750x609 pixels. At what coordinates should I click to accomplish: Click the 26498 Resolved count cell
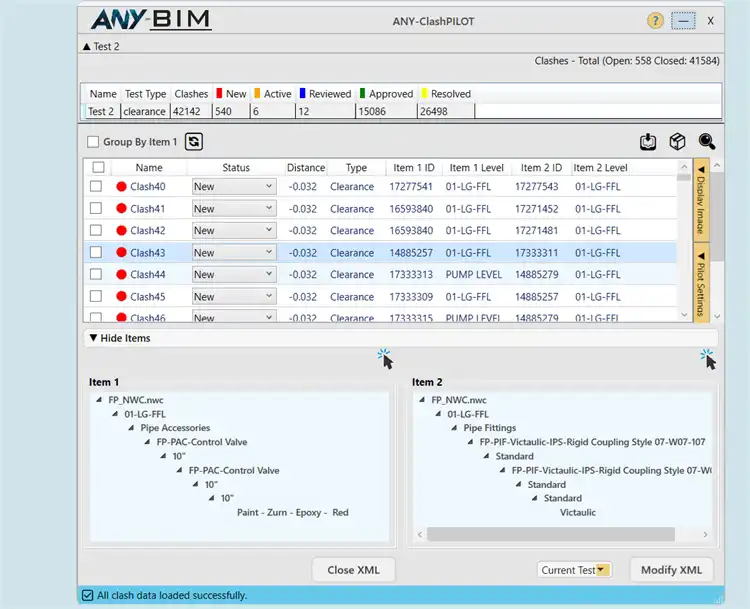(445, 111)
